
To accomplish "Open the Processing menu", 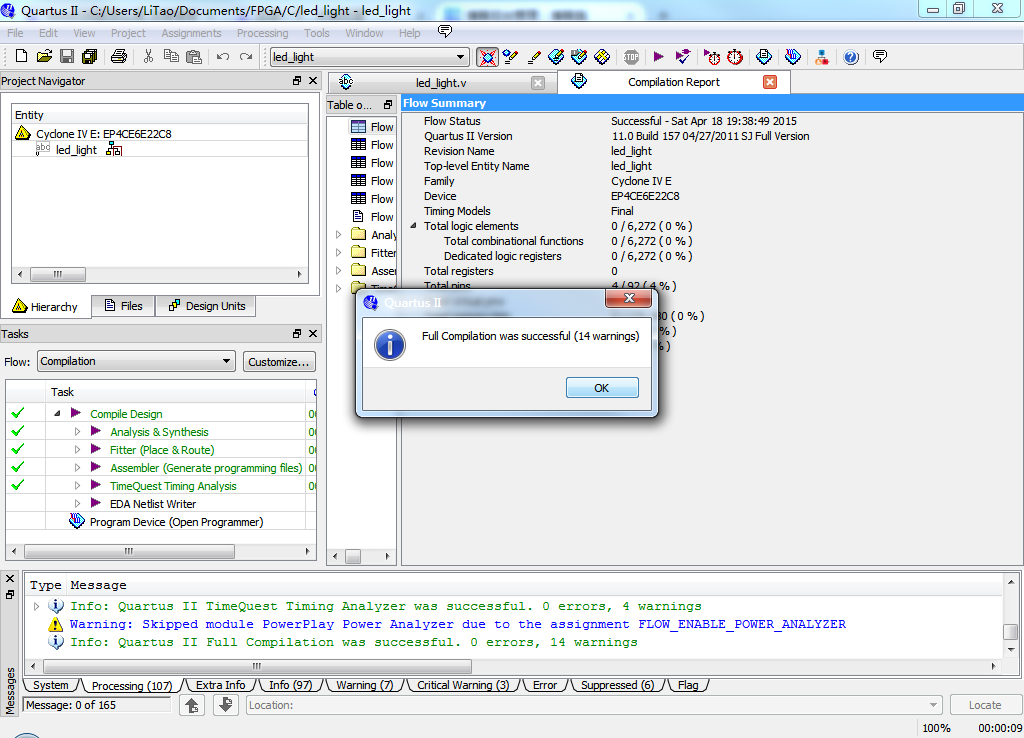I will point(263,33).
